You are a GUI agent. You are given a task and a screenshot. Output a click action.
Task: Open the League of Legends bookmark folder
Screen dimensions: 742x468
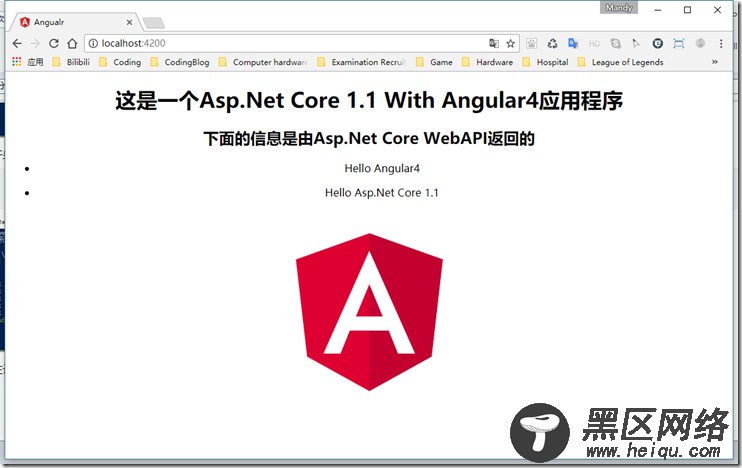pos(620,62)
